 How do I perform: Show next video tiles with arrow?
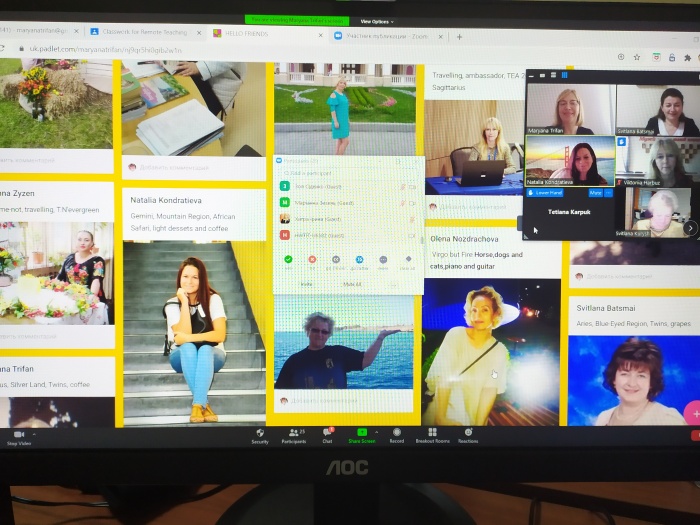[x=690, y=228]
